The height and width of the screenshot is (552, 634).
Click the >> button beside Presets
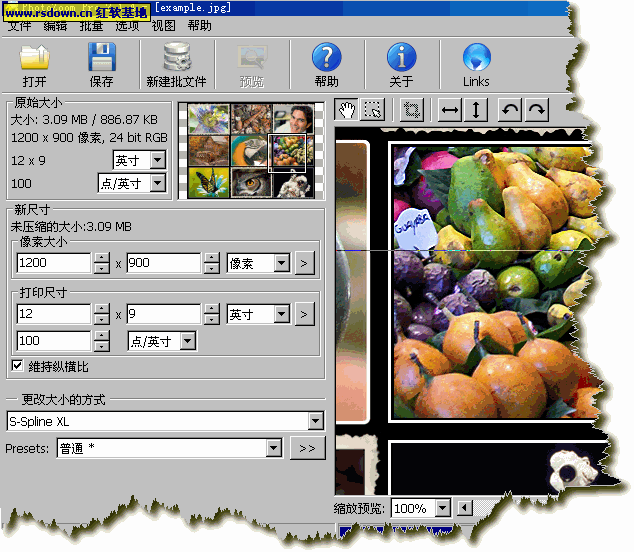307,449
